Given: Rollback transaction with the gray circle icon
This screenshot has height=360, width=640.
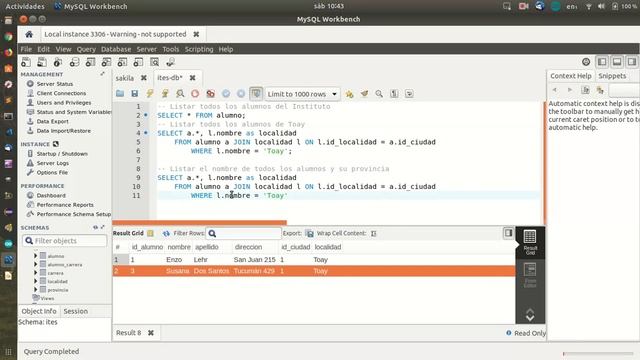Looking at the screenshot, I should (241, 94).
